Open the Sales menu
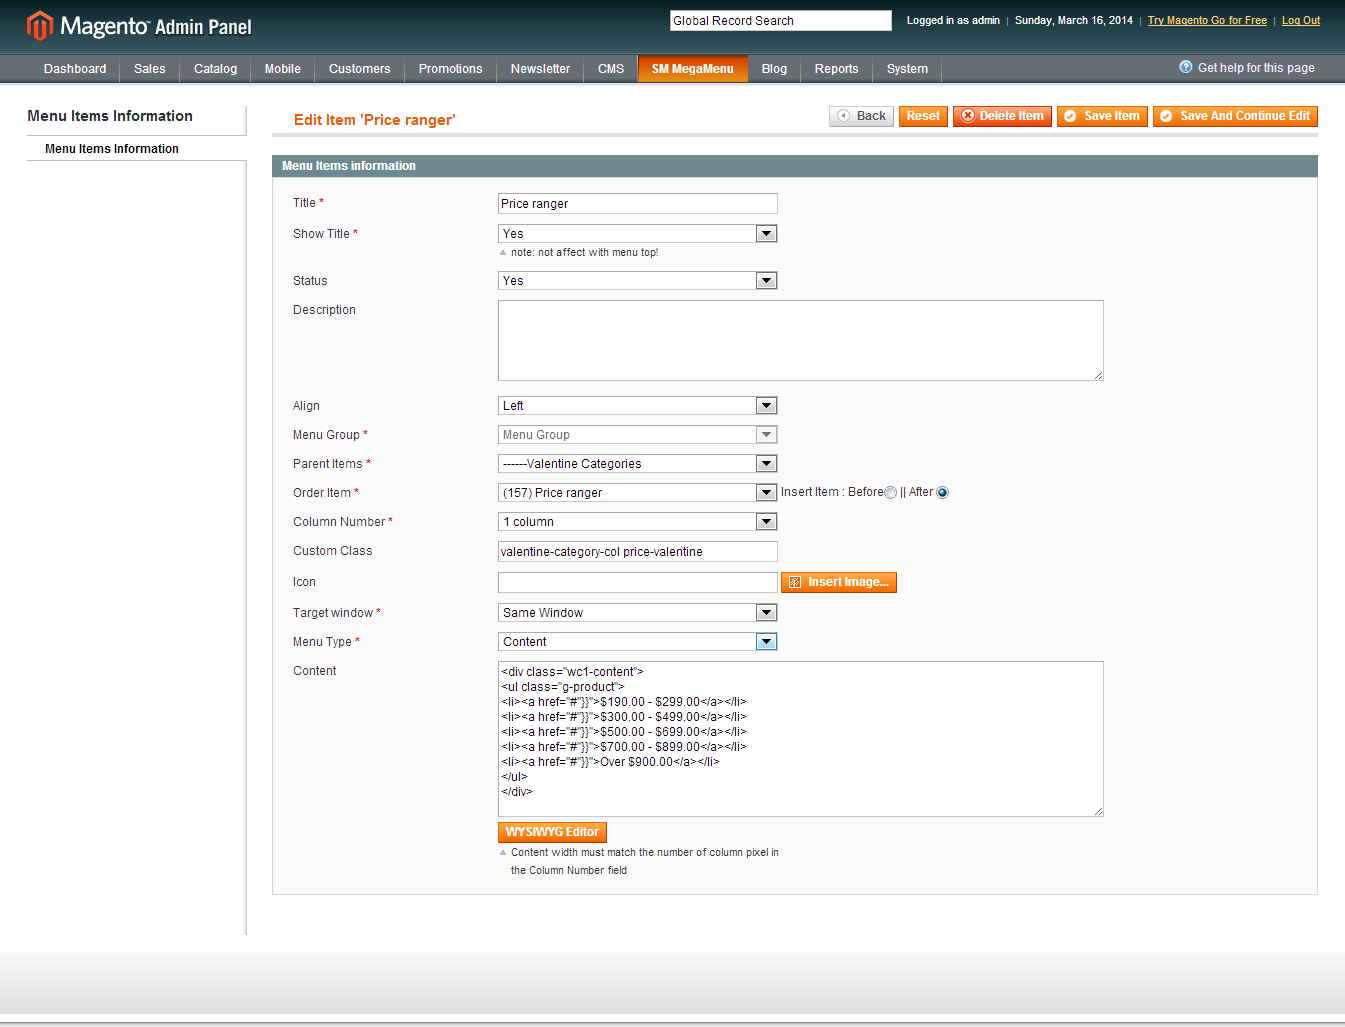 click(150, 69)
